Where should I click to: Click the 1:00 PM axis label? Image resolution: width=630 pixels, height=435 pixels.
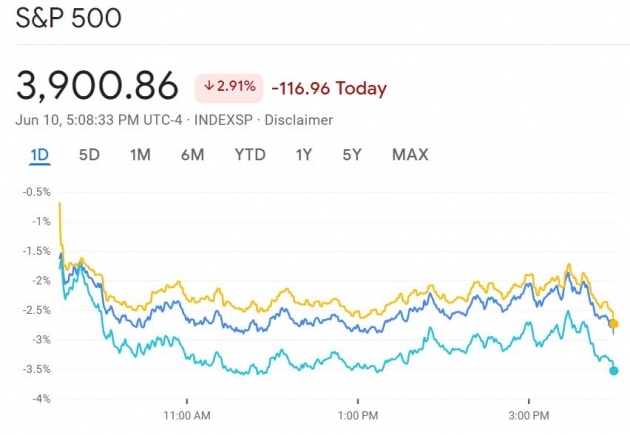[x=357, y=414]
